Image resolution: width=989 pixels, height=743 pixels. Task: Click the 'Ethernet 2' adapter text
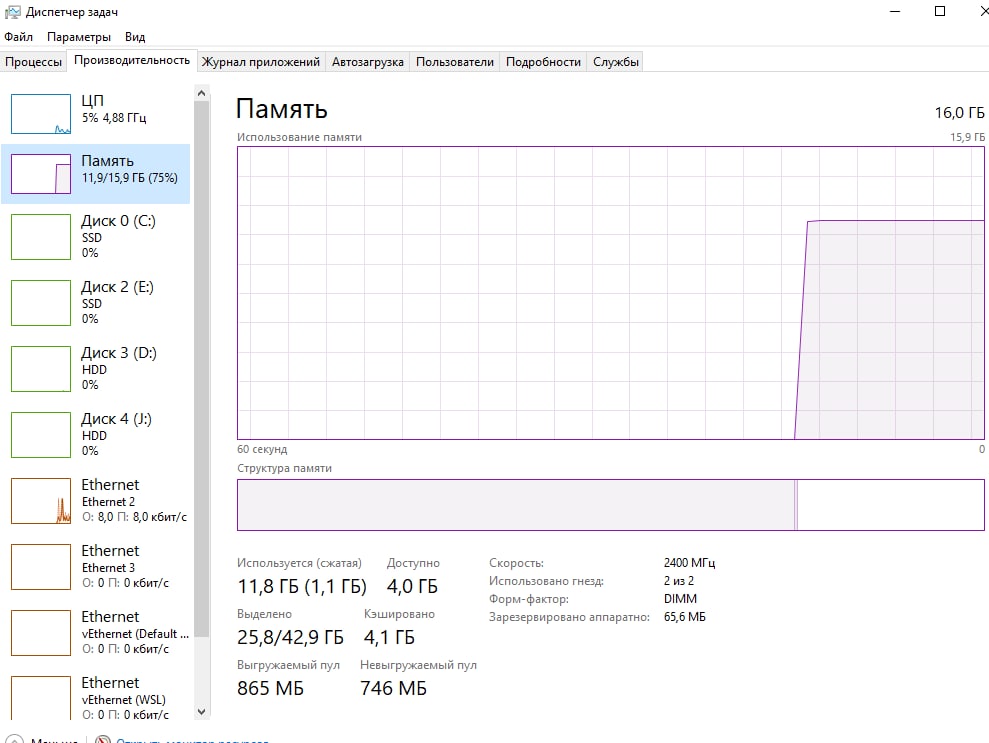pyautogui.click(x=108, y=502)
